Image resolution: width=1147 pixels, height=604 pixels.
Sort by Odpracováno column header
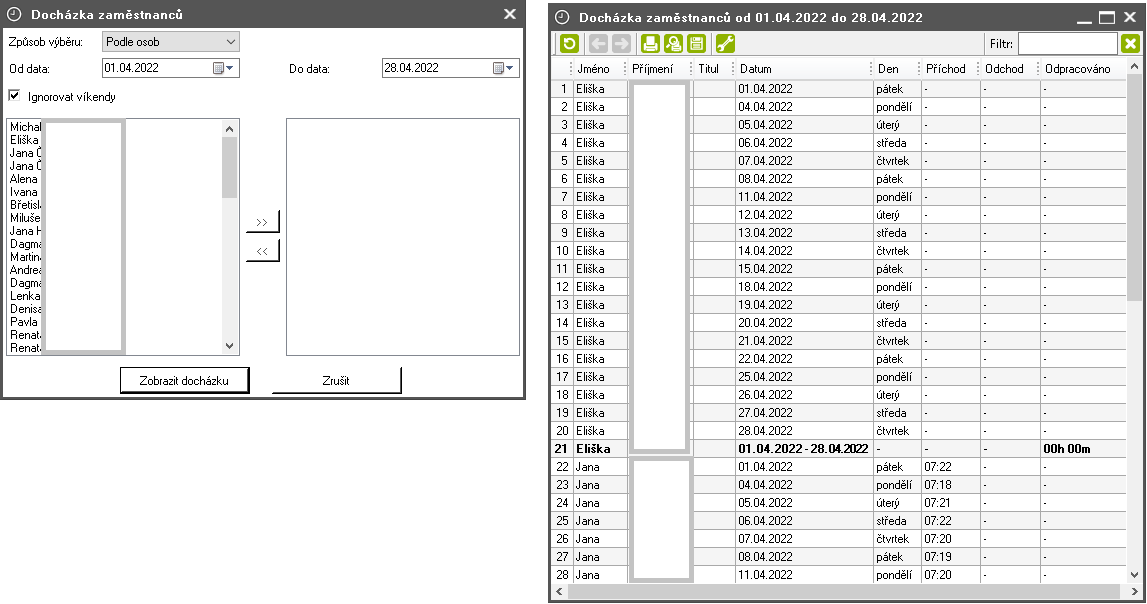tap(1078, 69)
